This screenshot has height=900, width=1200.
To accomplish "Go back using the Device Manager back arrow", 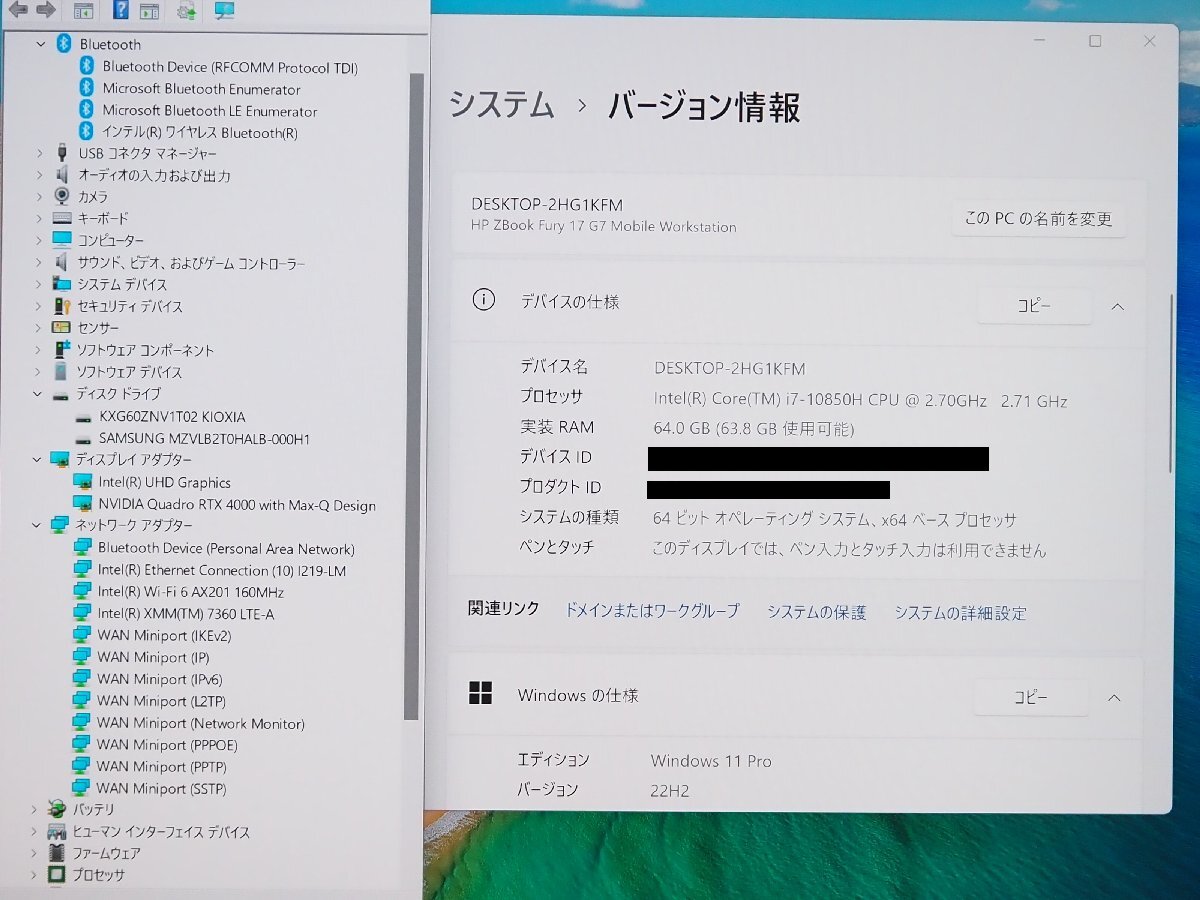I will pyautogui.click(x=18, y=11).
